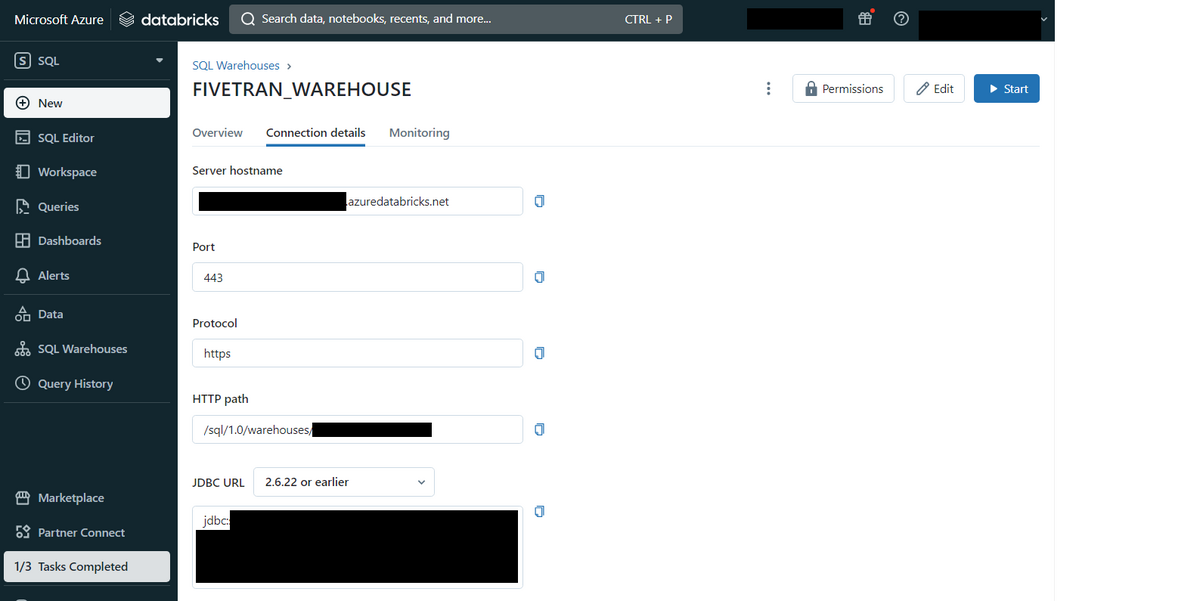Screen dimensions: 1200x601
Task: Click the SQL Warehouses sidebar icon
Action: pyautogui.click(x=22, y=349)
